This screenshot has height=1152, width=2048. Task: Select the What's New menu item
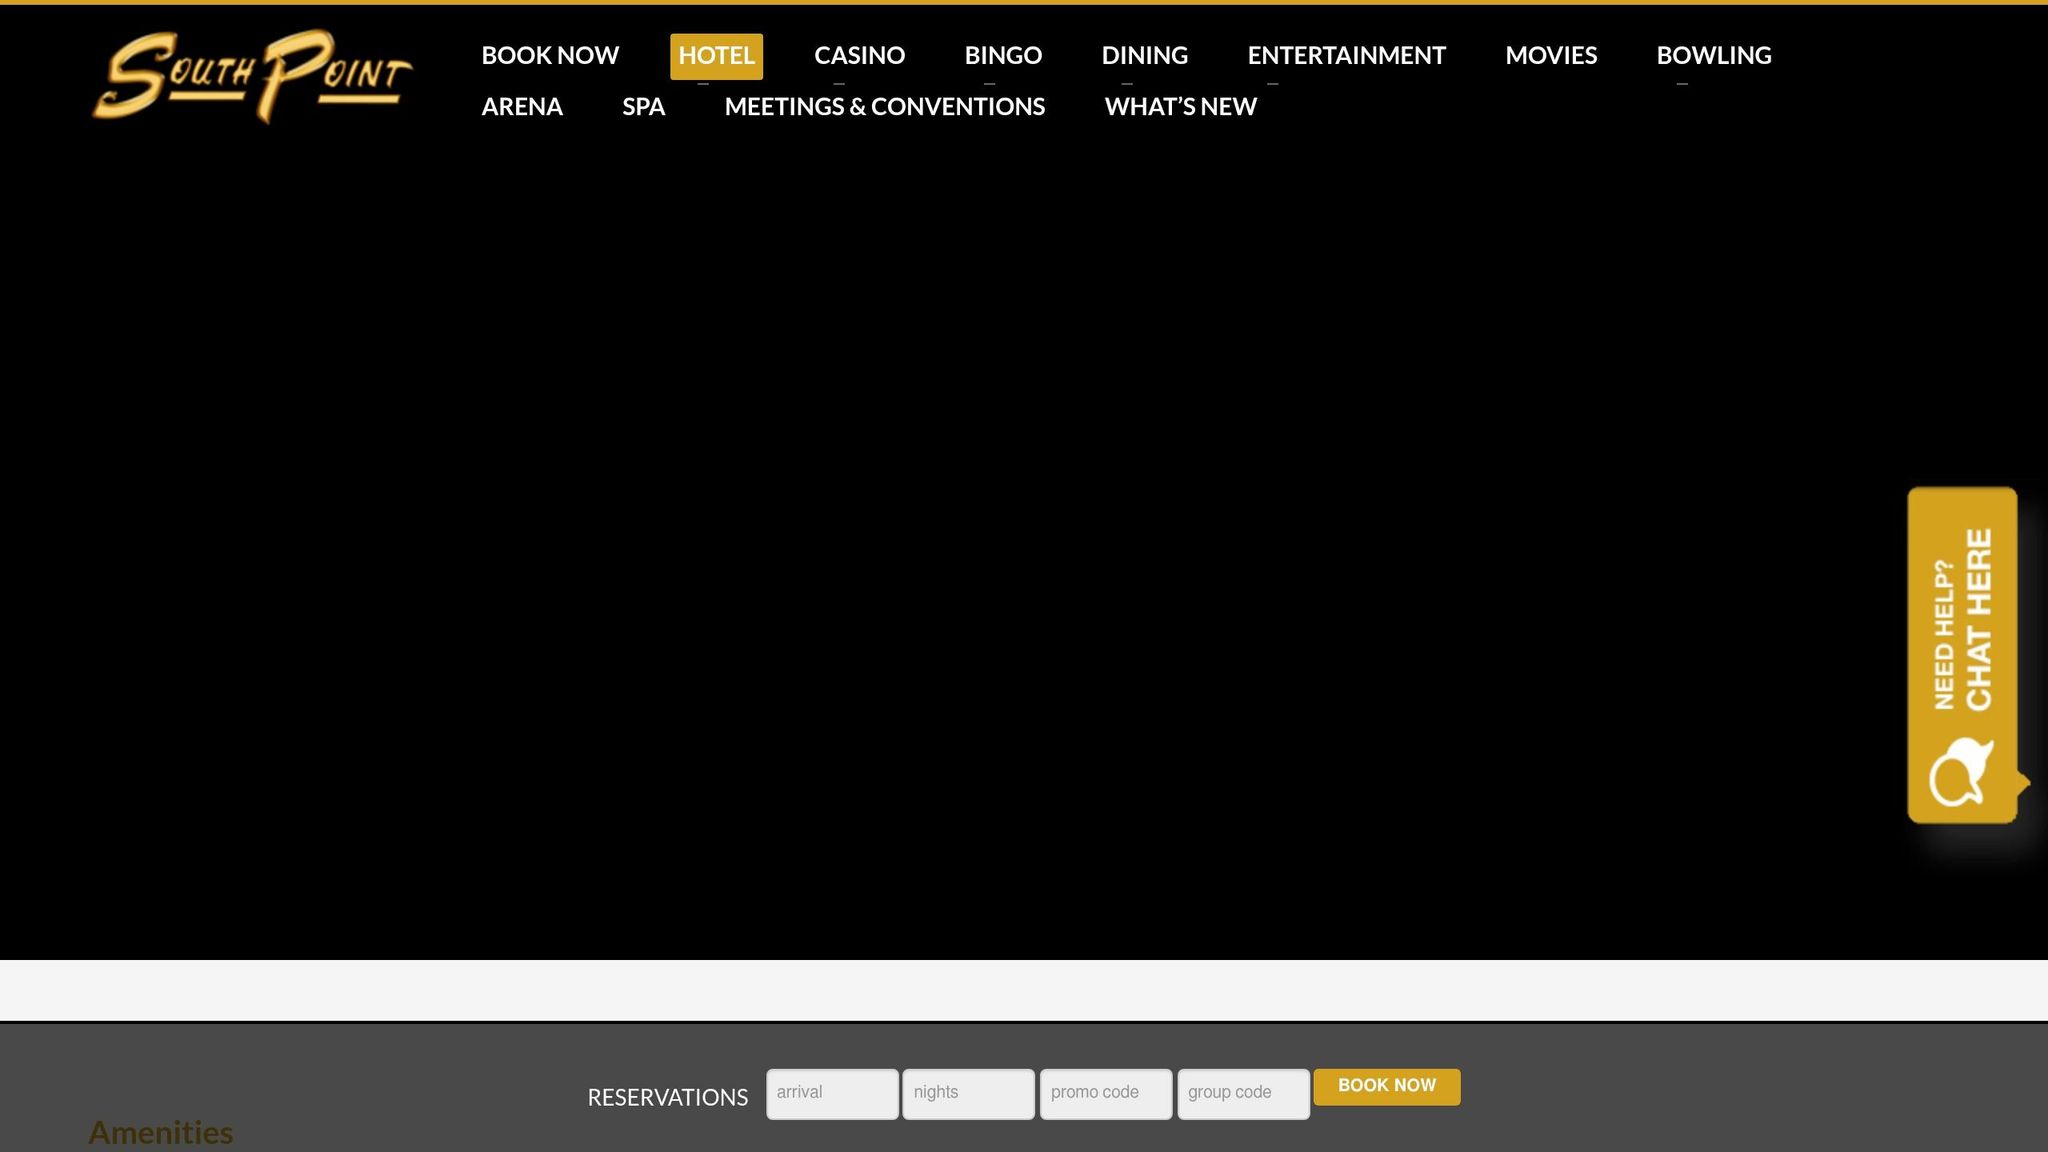coord(1180,107)
